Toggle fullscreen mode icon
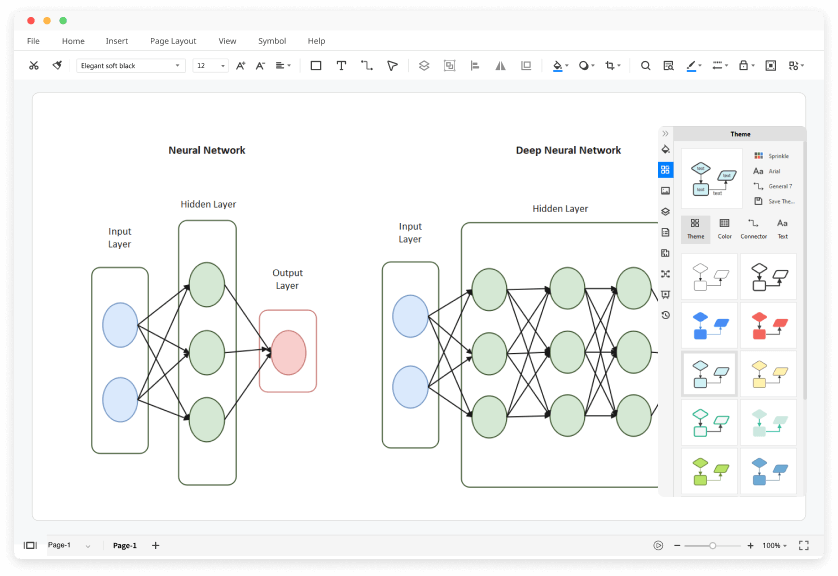This screenshot has height=576, width=838. click(804, 545)
